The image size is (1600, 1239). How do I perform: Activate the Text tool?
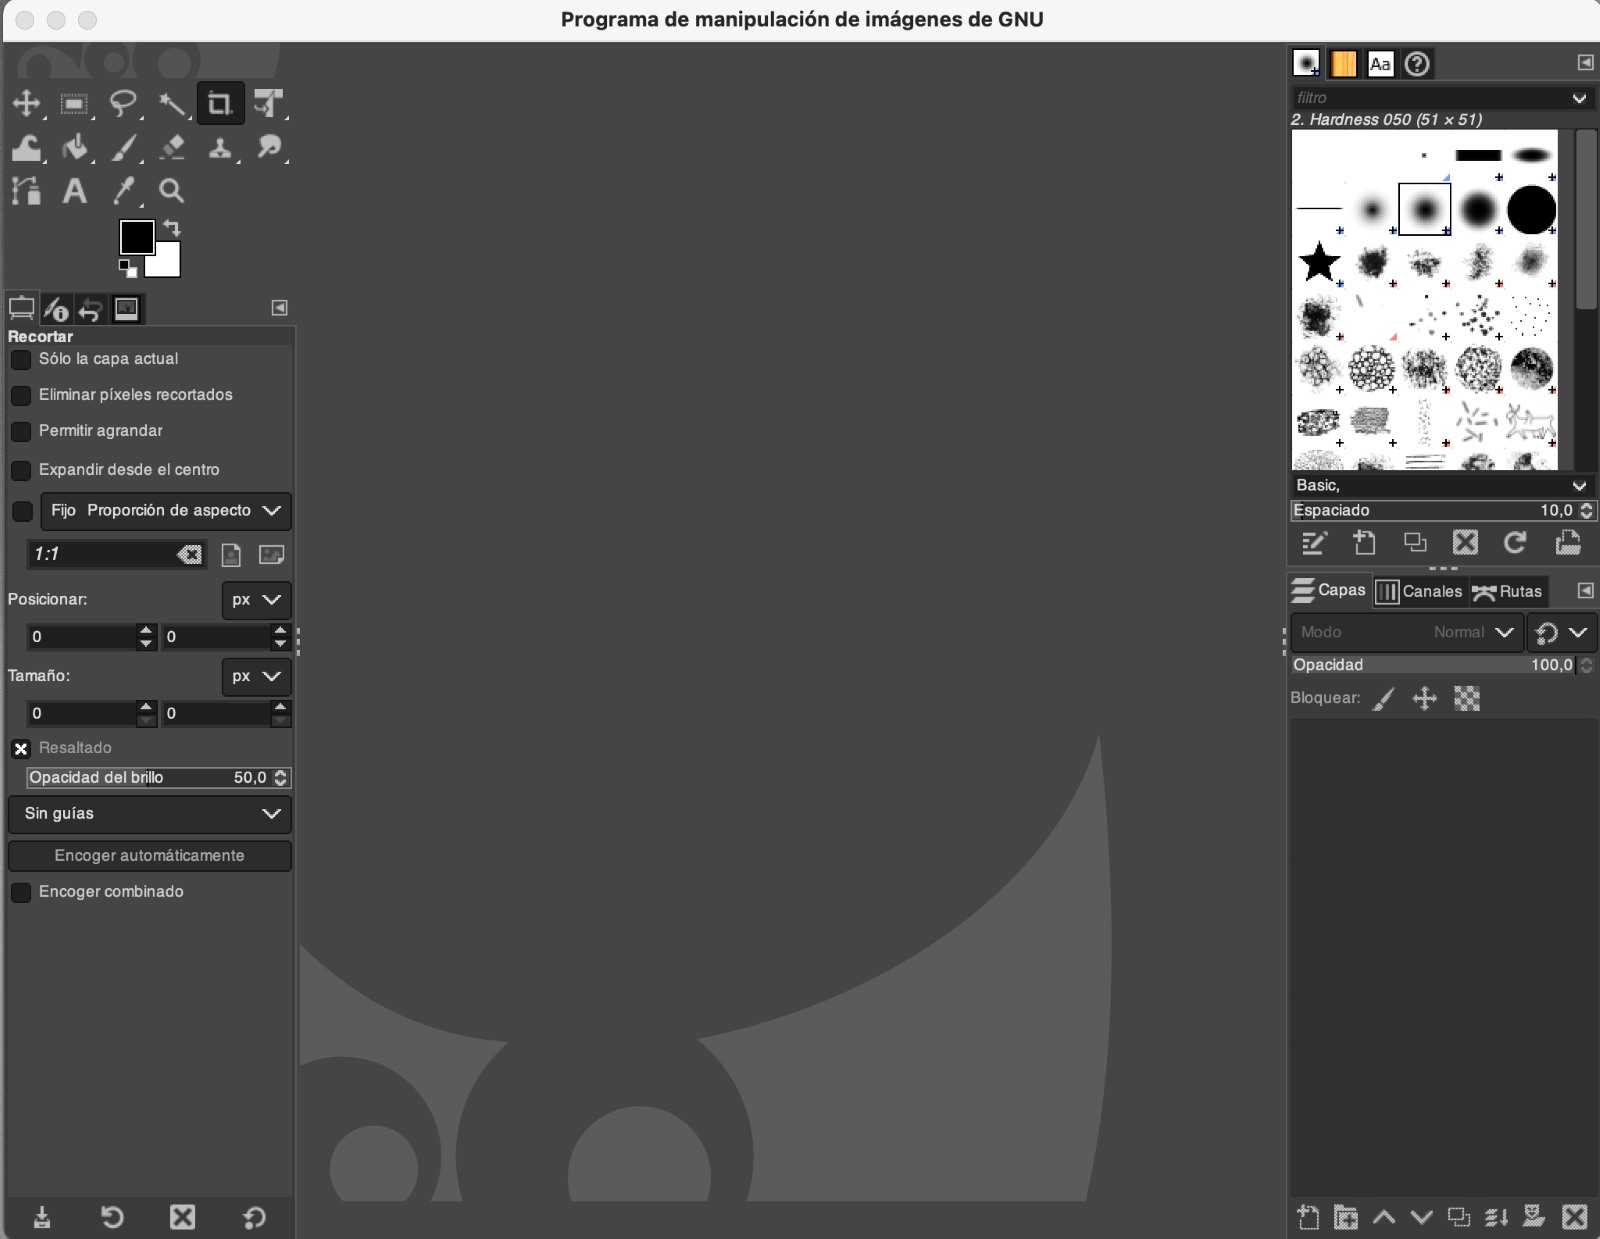75,191
